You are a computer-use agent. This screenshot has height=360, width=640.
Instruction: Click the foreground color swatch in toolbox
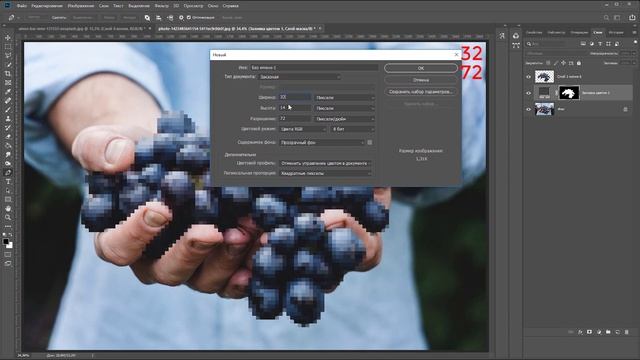[x=6, y=242]
